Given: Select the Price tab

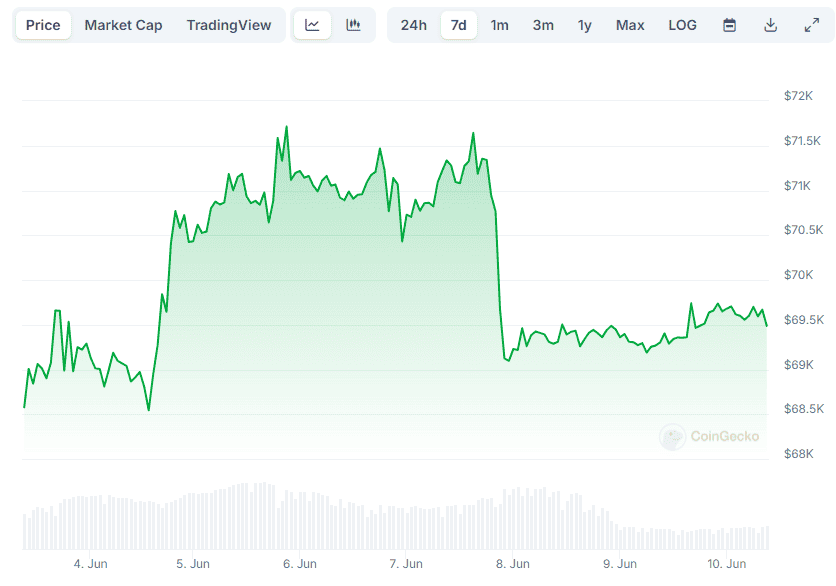Looking at the screenshot, I should tap(43, 25).
